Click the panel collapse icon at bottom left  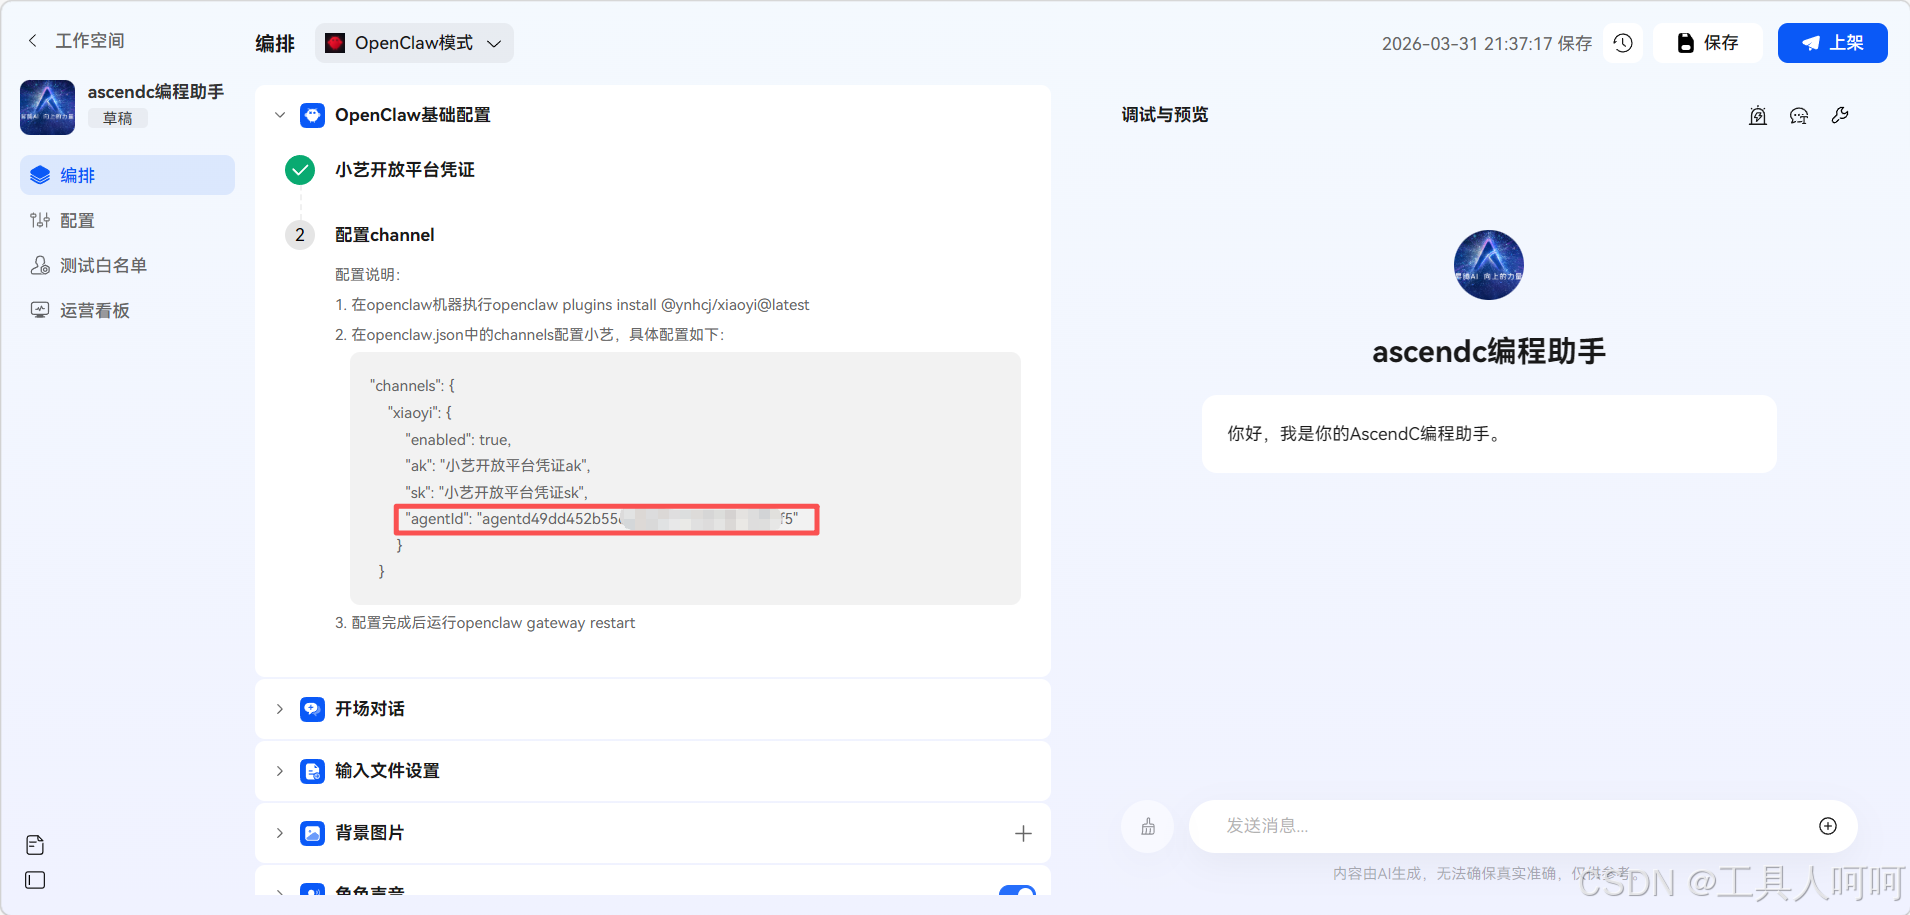pos(34,881)
